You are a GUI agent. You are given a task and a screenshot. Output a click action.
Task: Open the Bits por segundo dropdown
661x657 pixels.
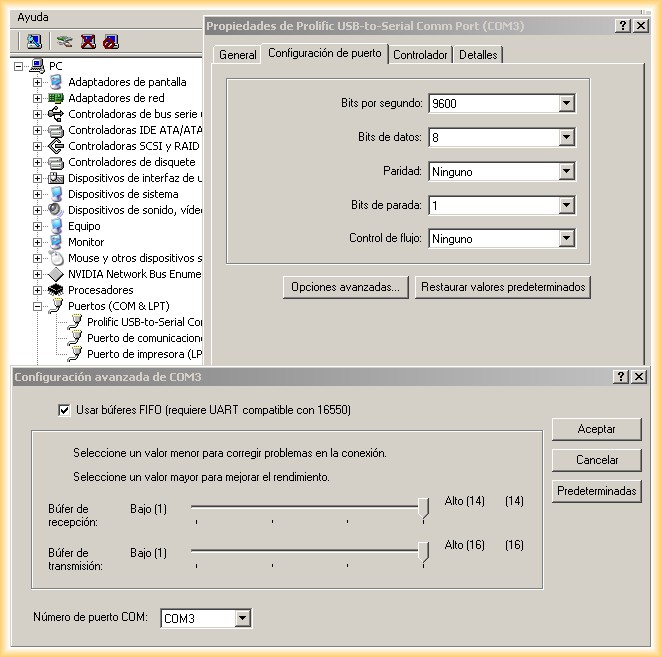click(x=567, y=104)
